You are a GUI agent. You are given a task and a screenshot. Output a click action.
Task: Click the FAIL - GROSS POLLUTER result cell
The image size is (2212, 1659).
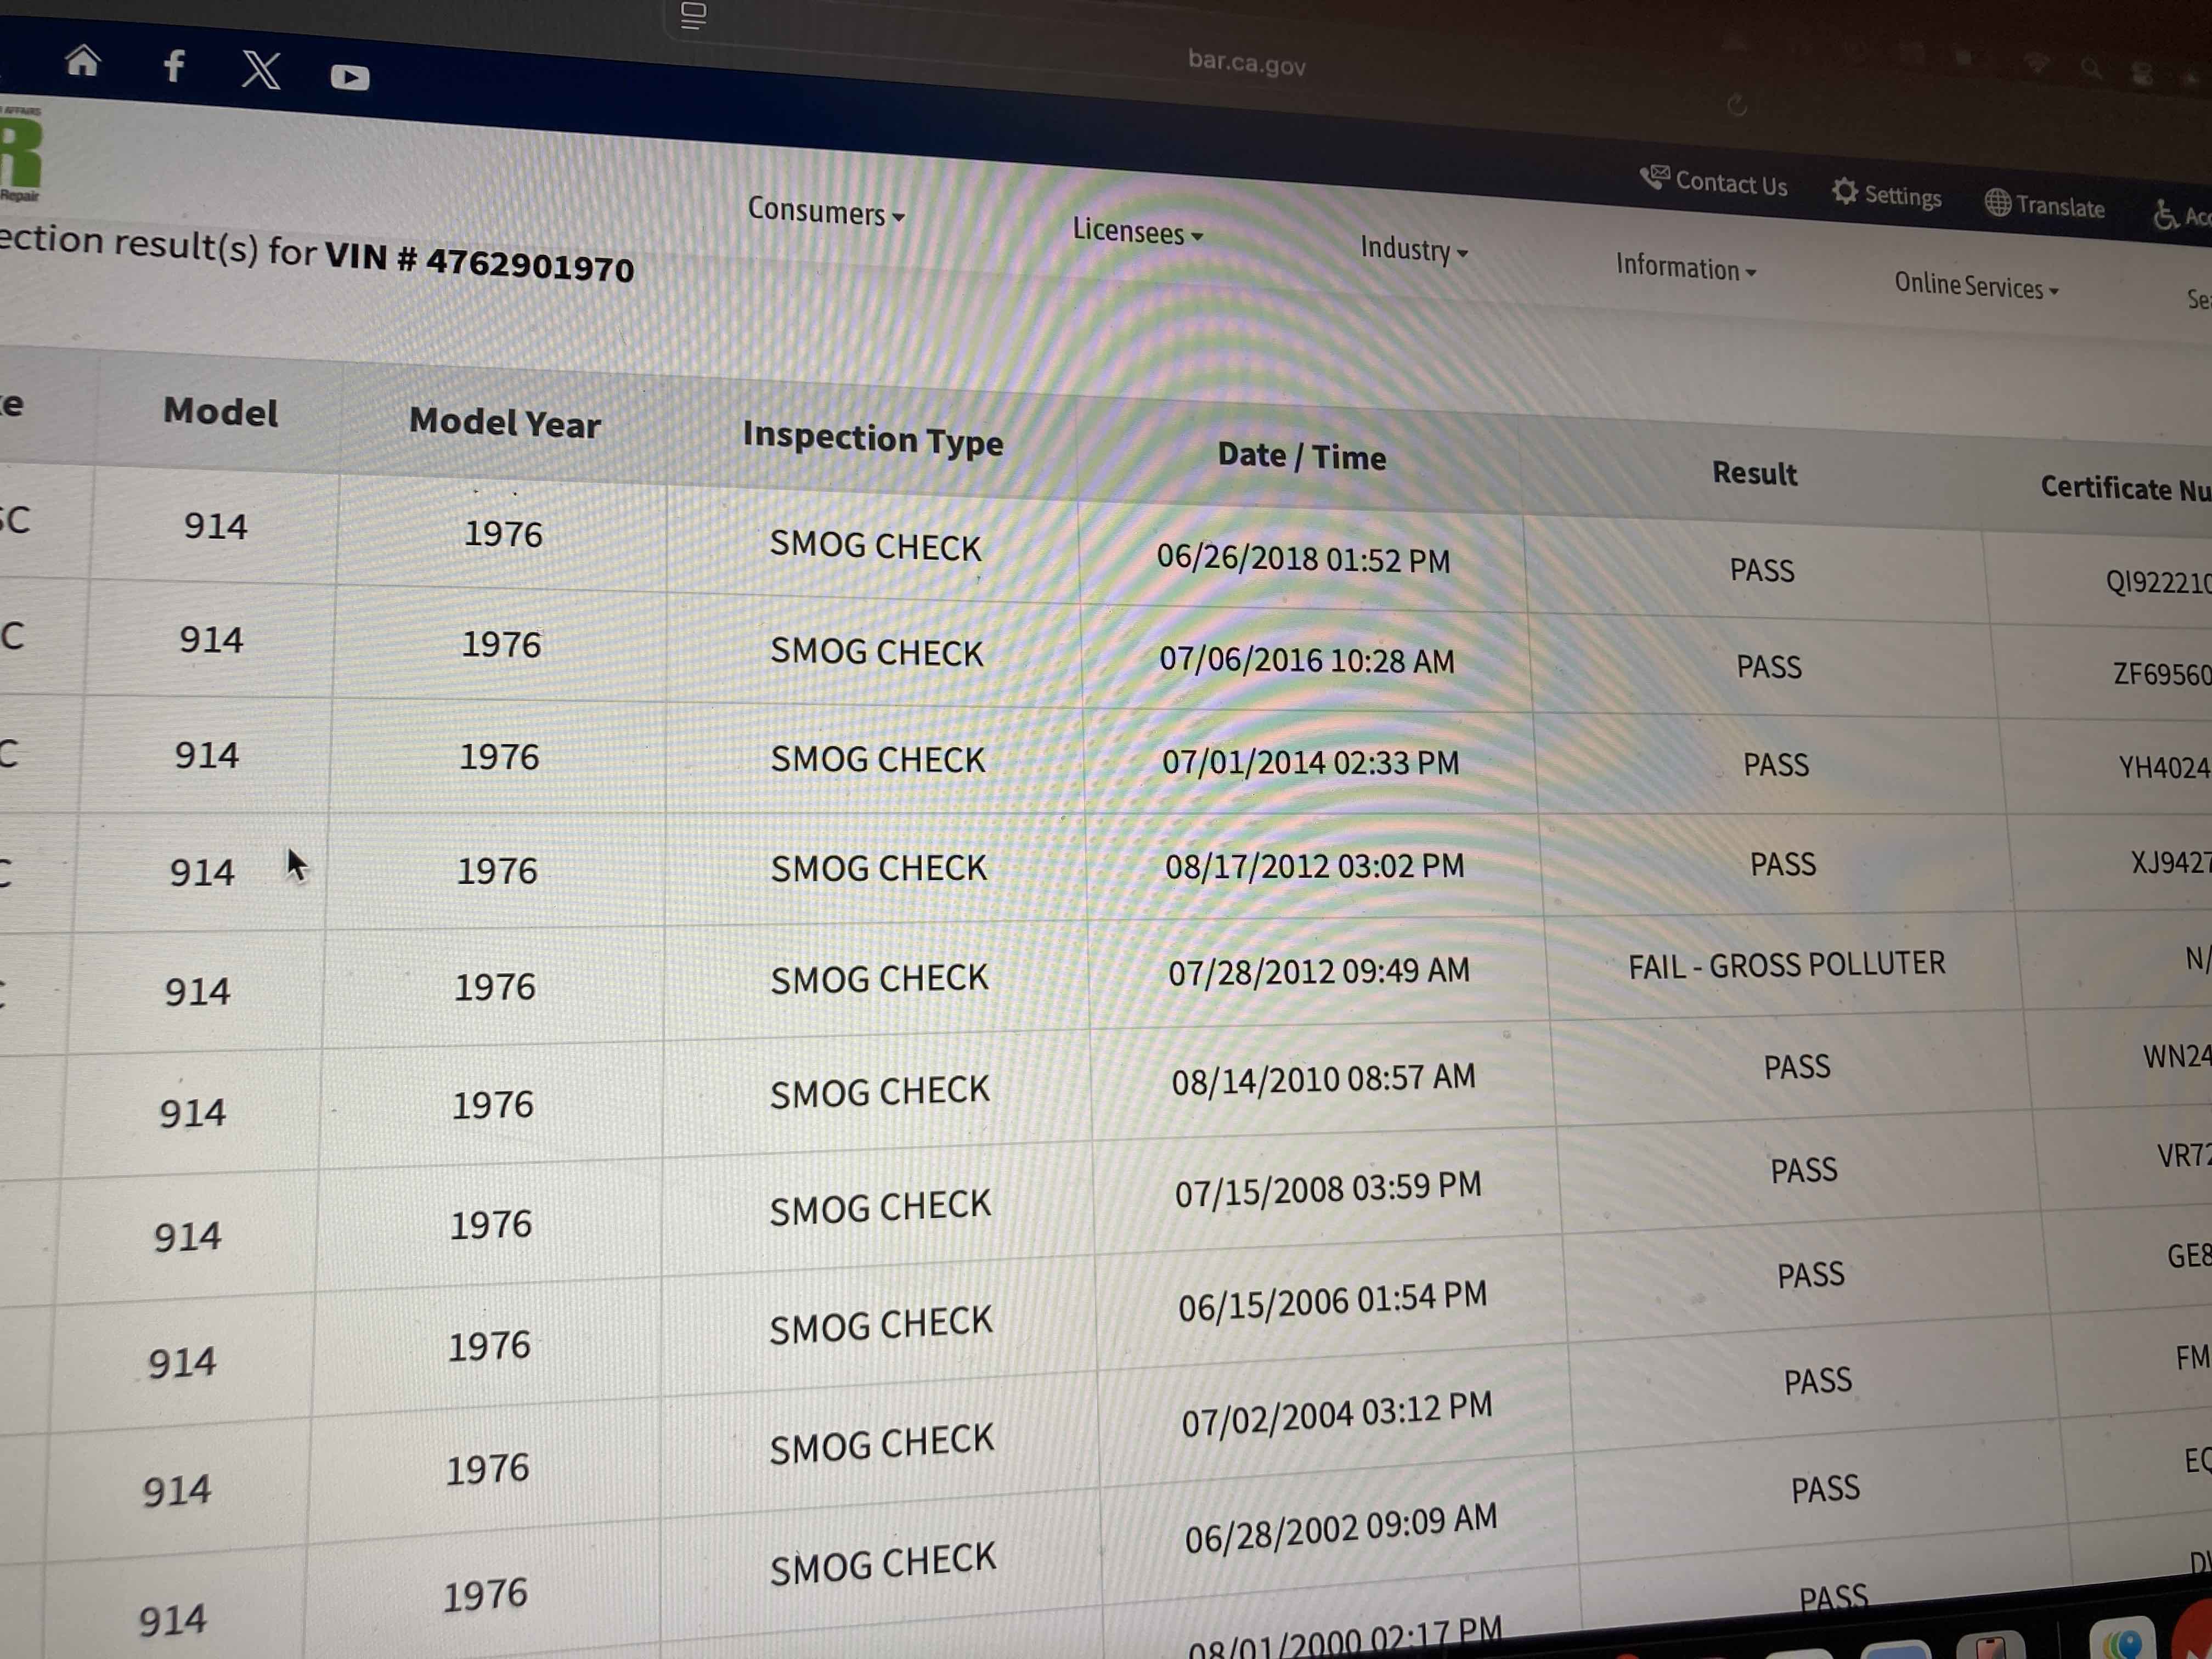[1786, 965]
